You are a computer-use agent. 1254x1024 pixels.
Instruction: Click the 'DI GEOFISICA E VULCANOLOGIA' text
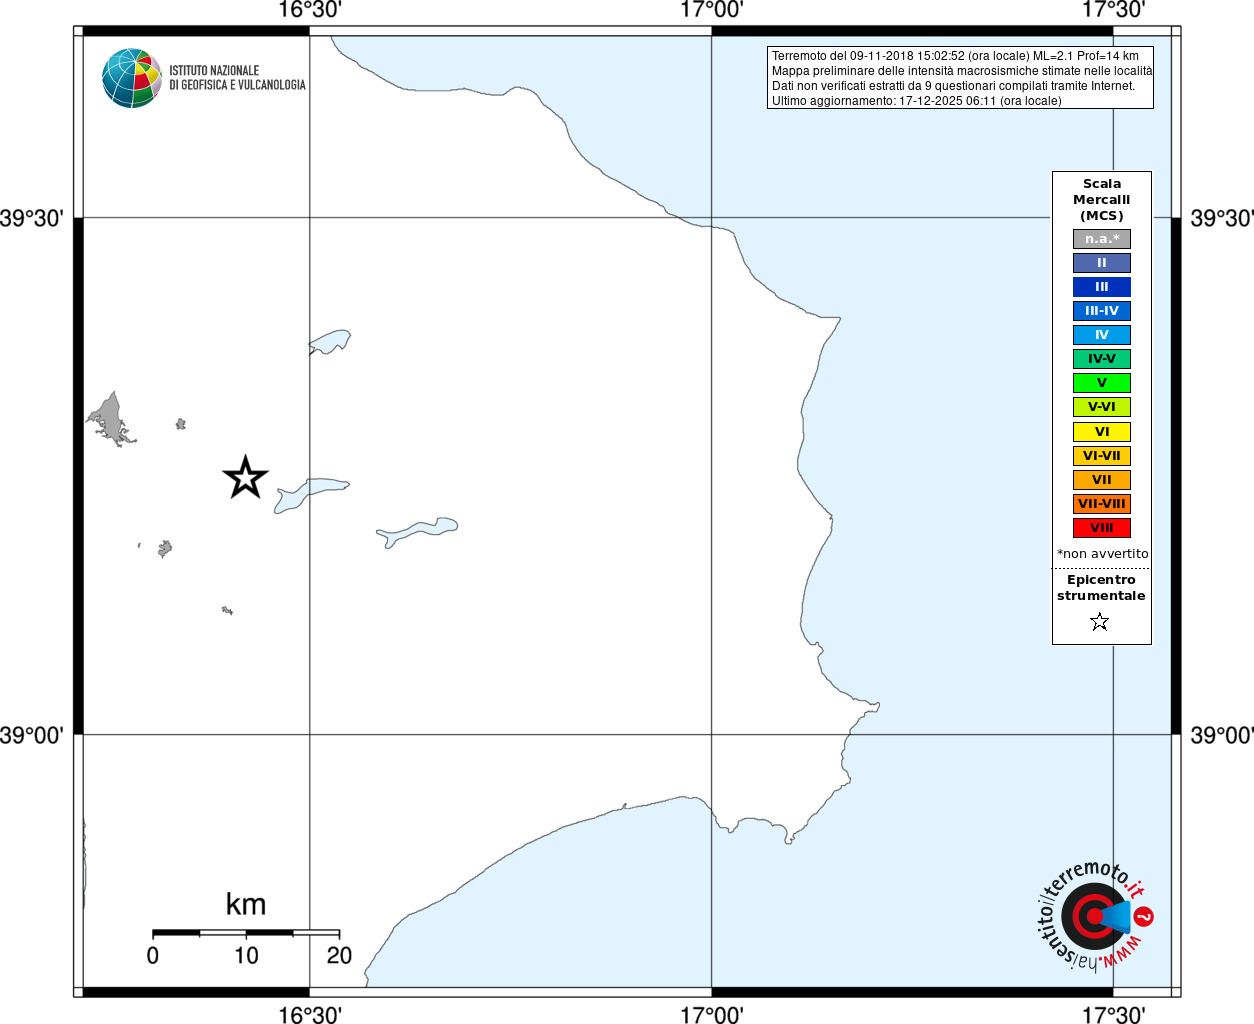(x=237, y=85)
